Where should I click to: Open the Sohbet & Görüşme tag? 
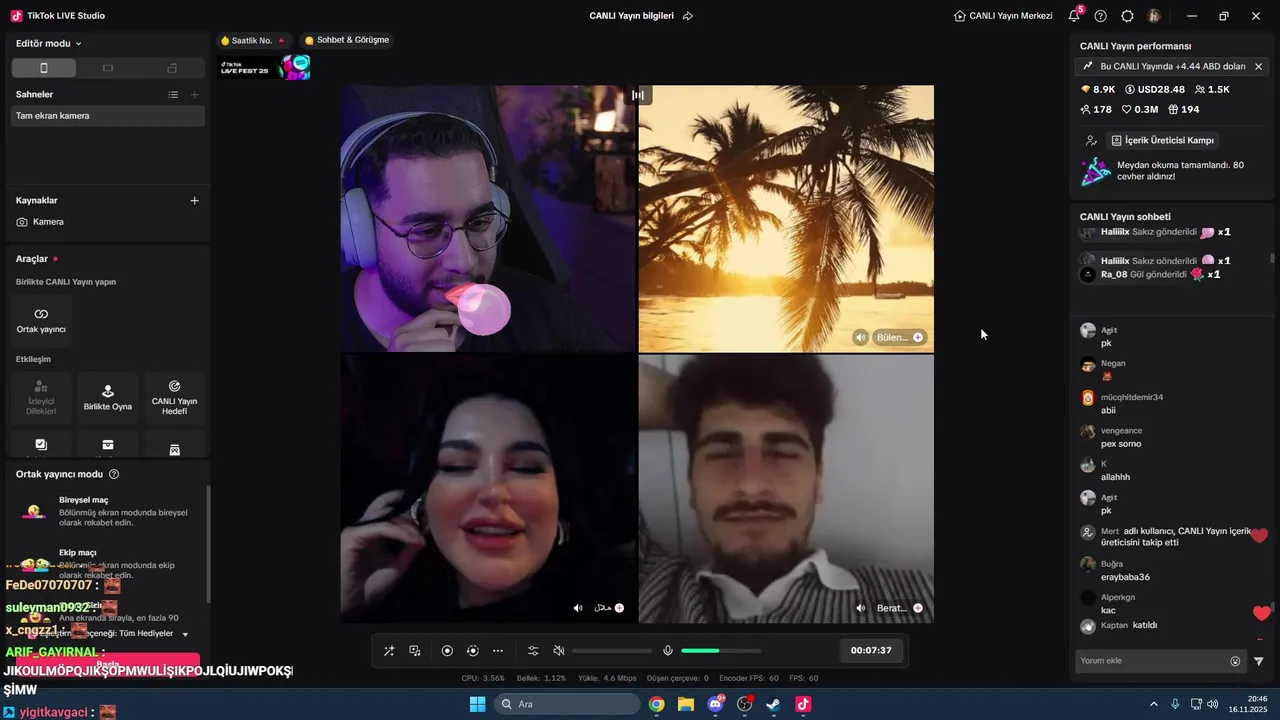click(347, 40)
